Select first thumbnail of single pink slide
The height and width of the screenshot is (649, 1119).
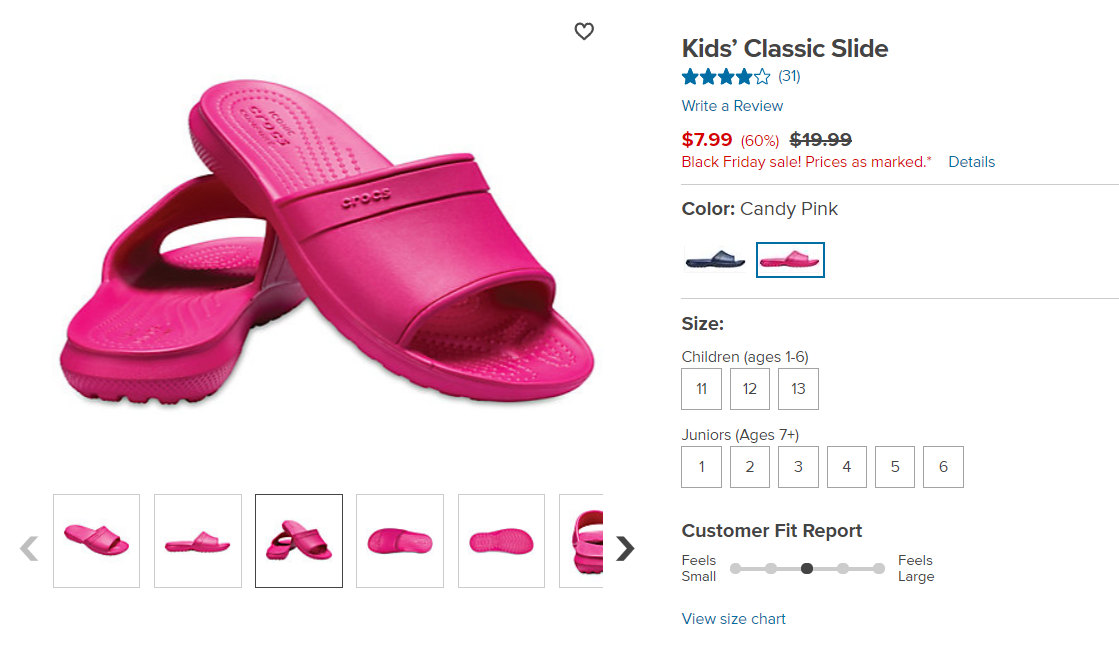pyautogui.click(x=96, y=541)
